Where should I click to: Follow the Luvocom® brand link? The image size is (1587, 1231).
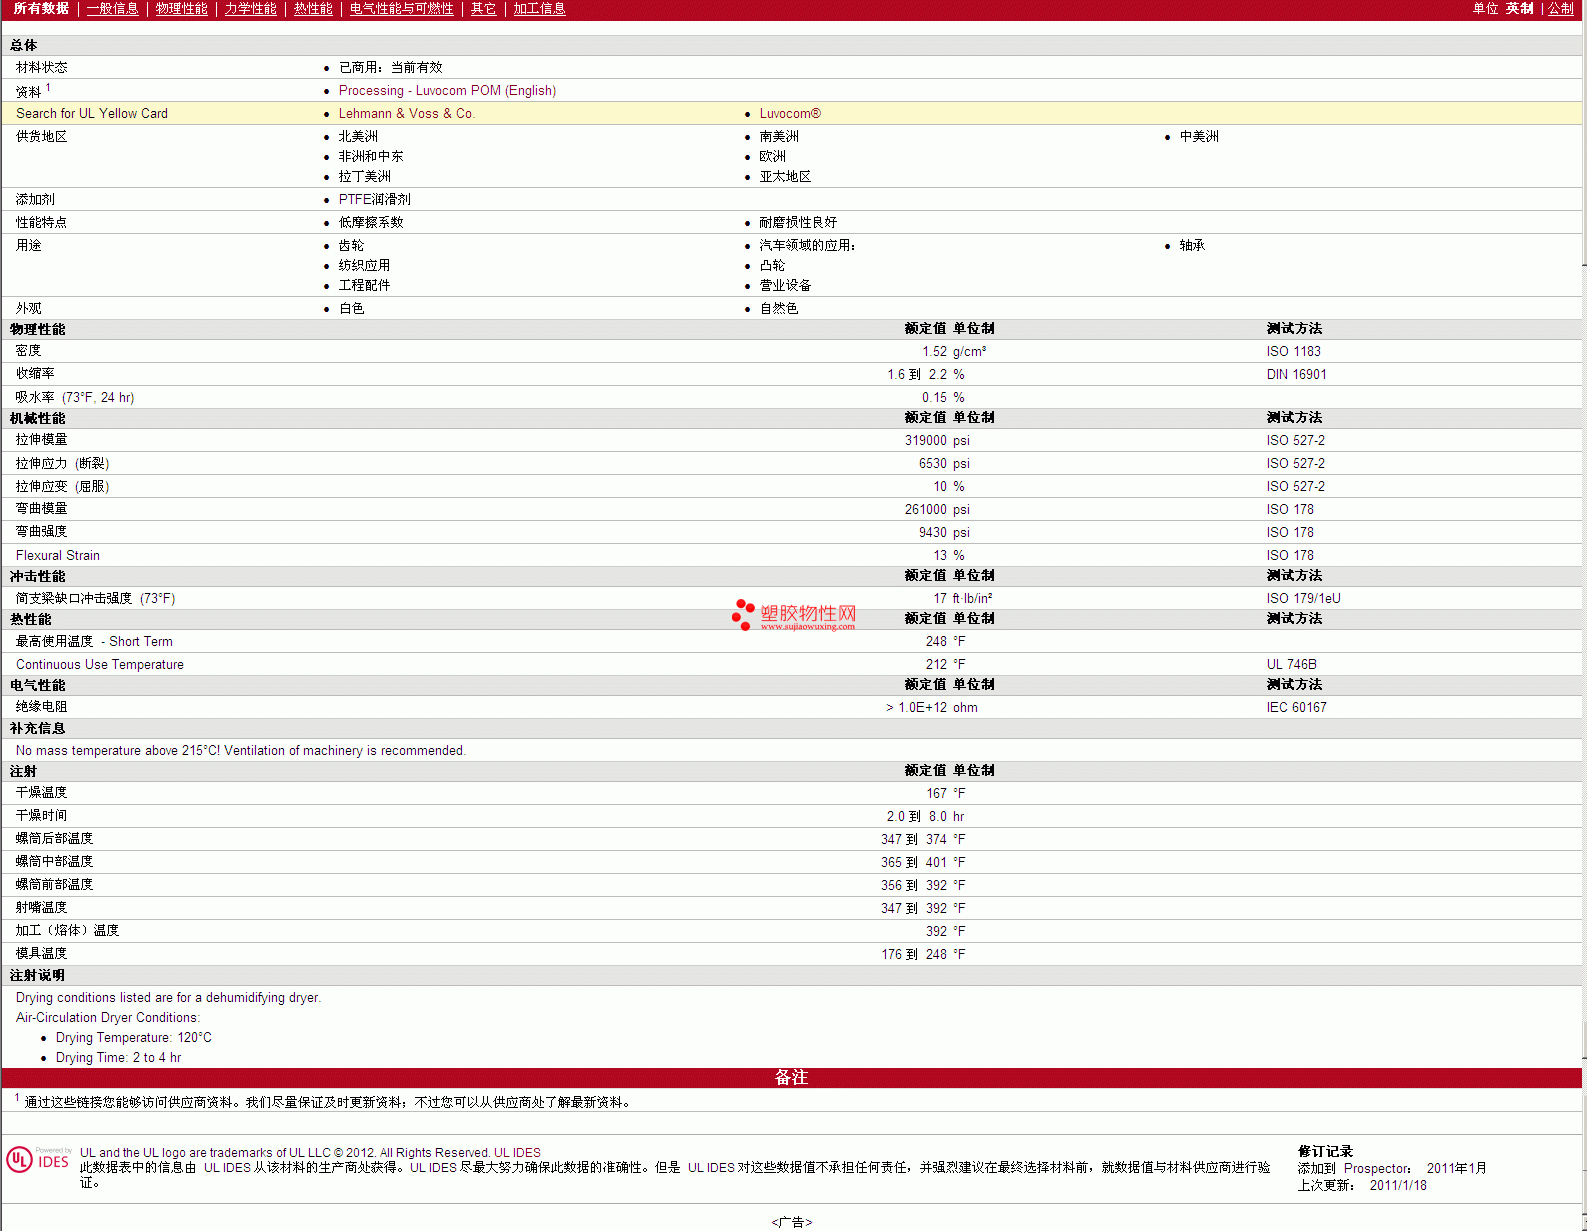coord(789,114)
